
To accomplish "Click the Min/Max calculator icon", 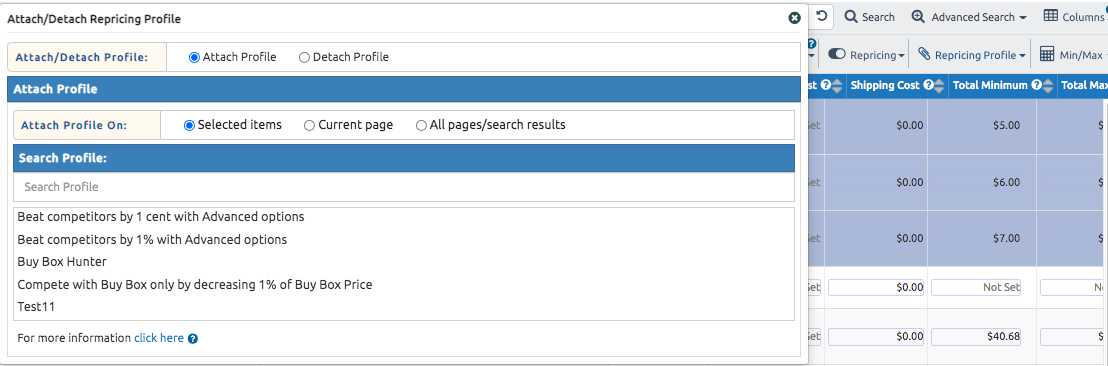I will (x=1047, y=54).
